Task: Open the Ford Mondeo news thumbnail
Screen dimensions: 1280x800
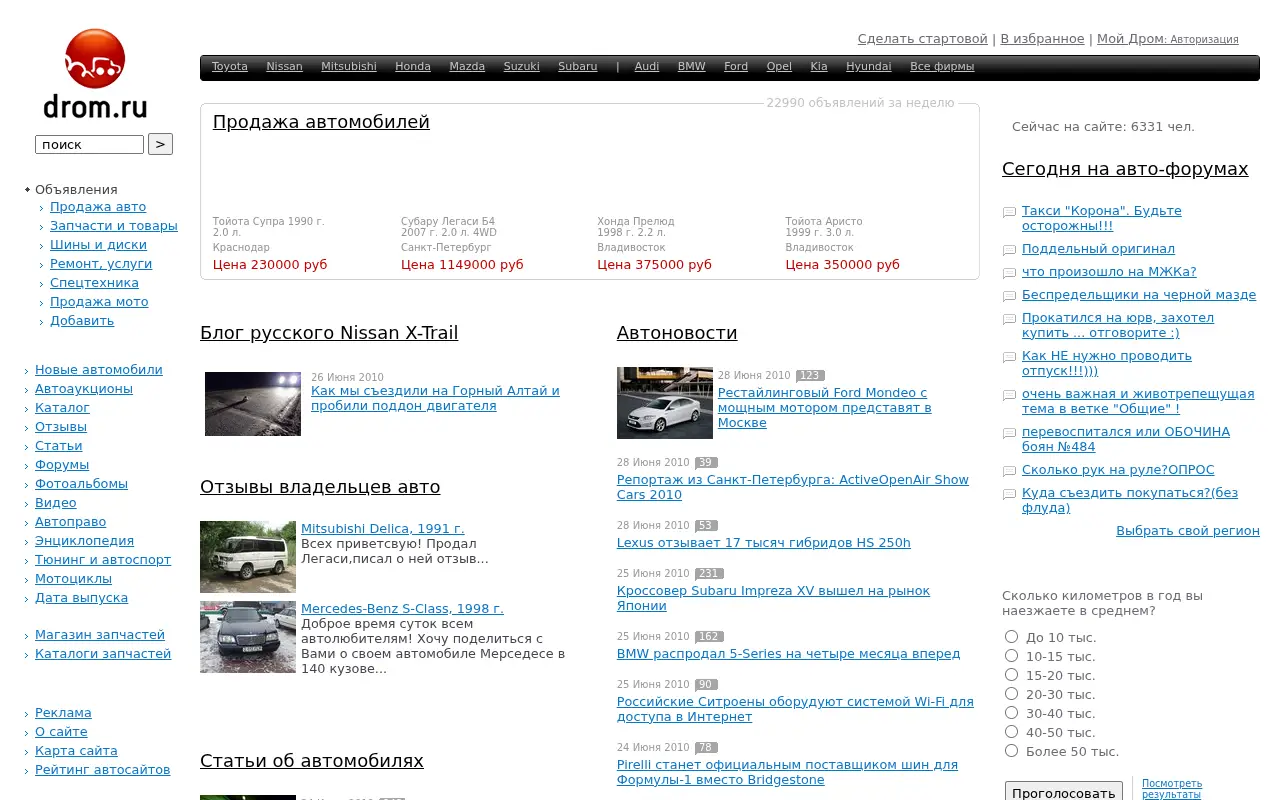Action: (x=665, y=403)
